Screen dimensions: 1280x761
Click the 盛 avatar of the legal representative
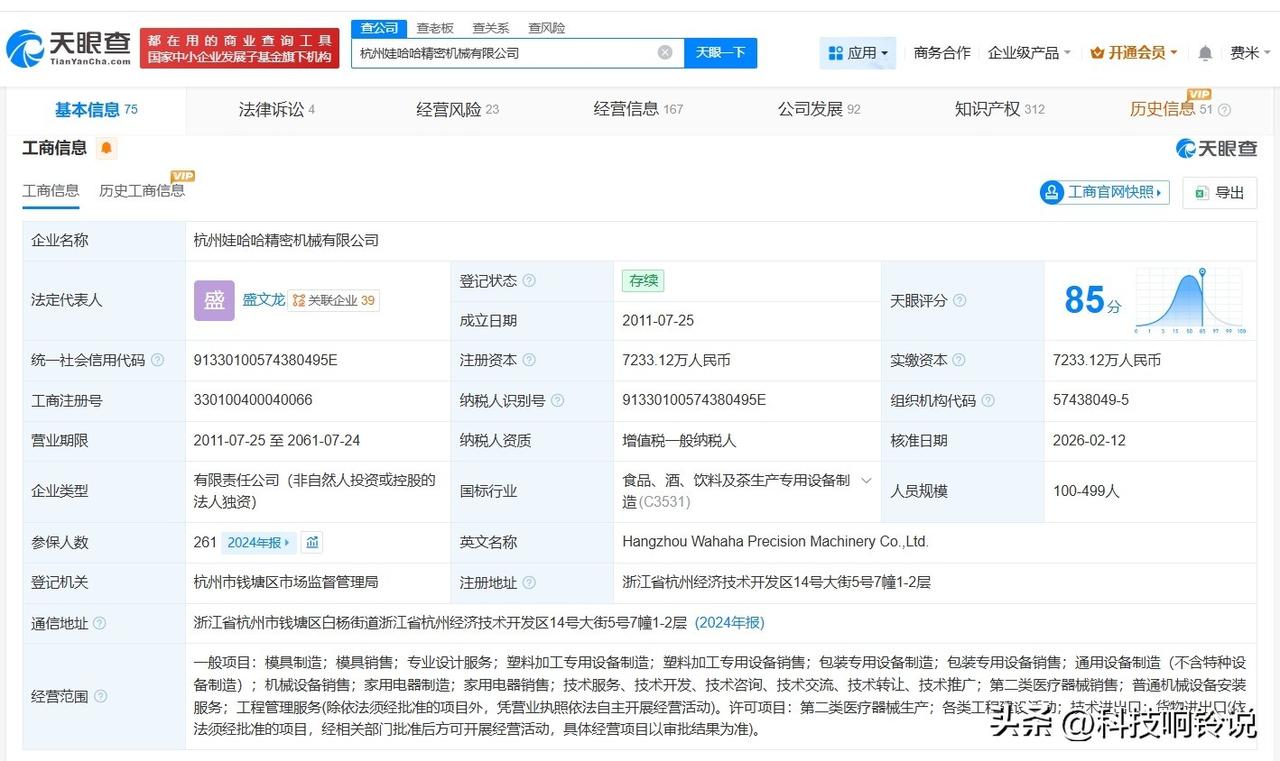214,300
